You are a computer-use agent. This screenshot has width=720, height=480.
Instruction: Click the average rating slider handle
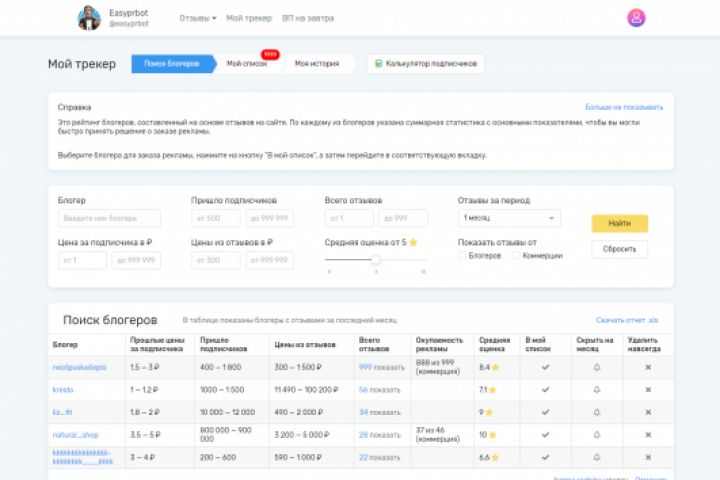point(376,260)
